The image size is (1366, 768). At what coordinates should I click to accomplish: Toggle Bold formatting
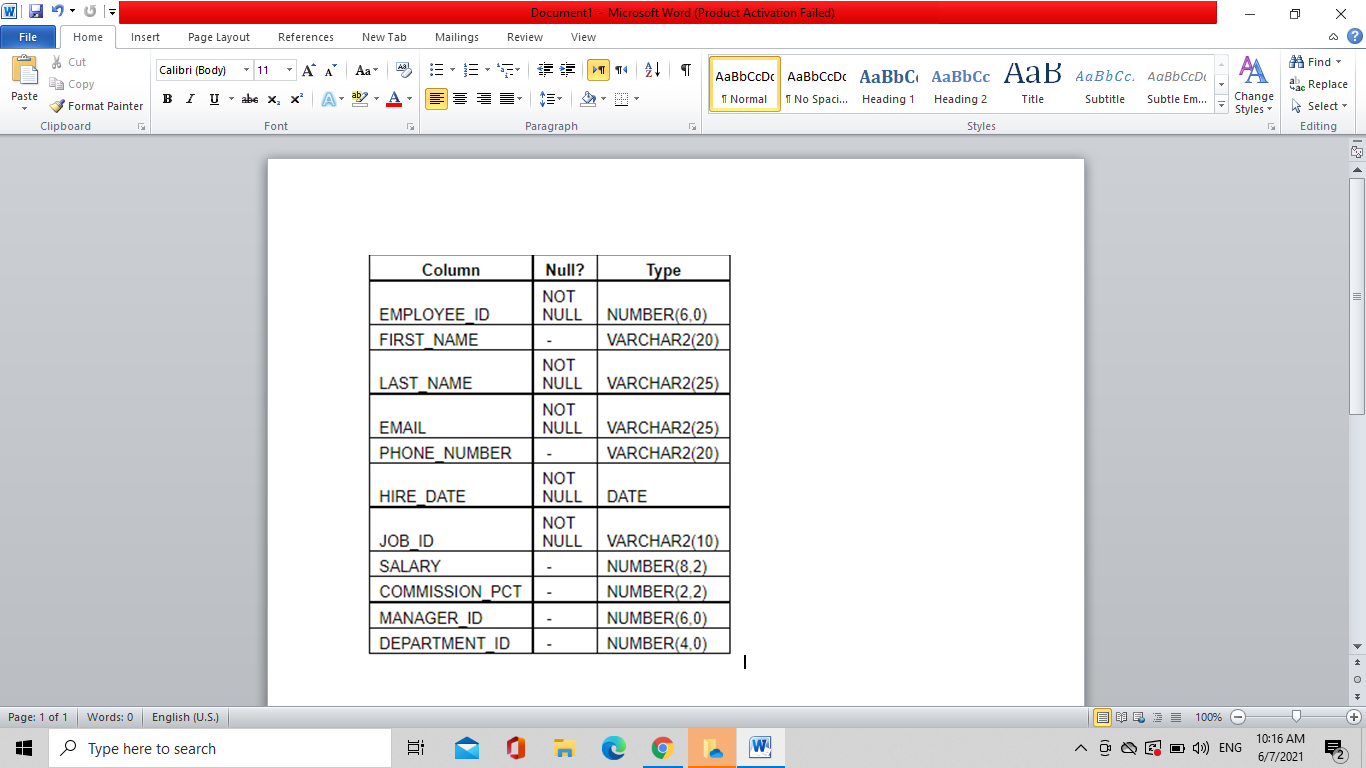[x=167, y=99]
